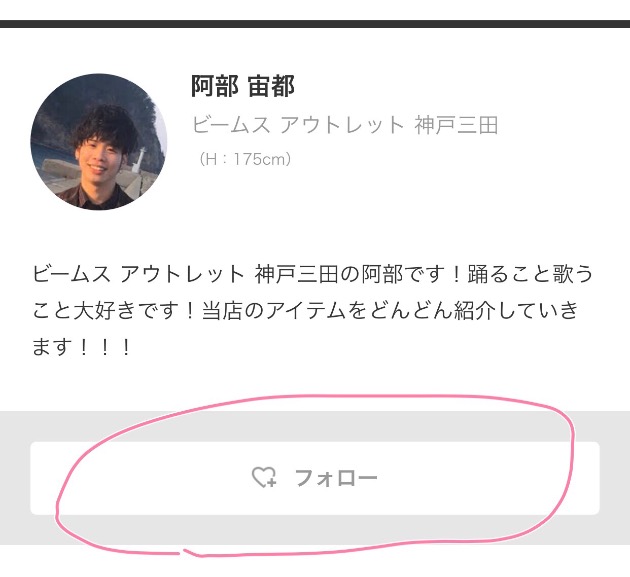Viewport: 630px width, 577px height.
Task: Click the white lighthouse in the avatar photo
Action: pos(141,160)
